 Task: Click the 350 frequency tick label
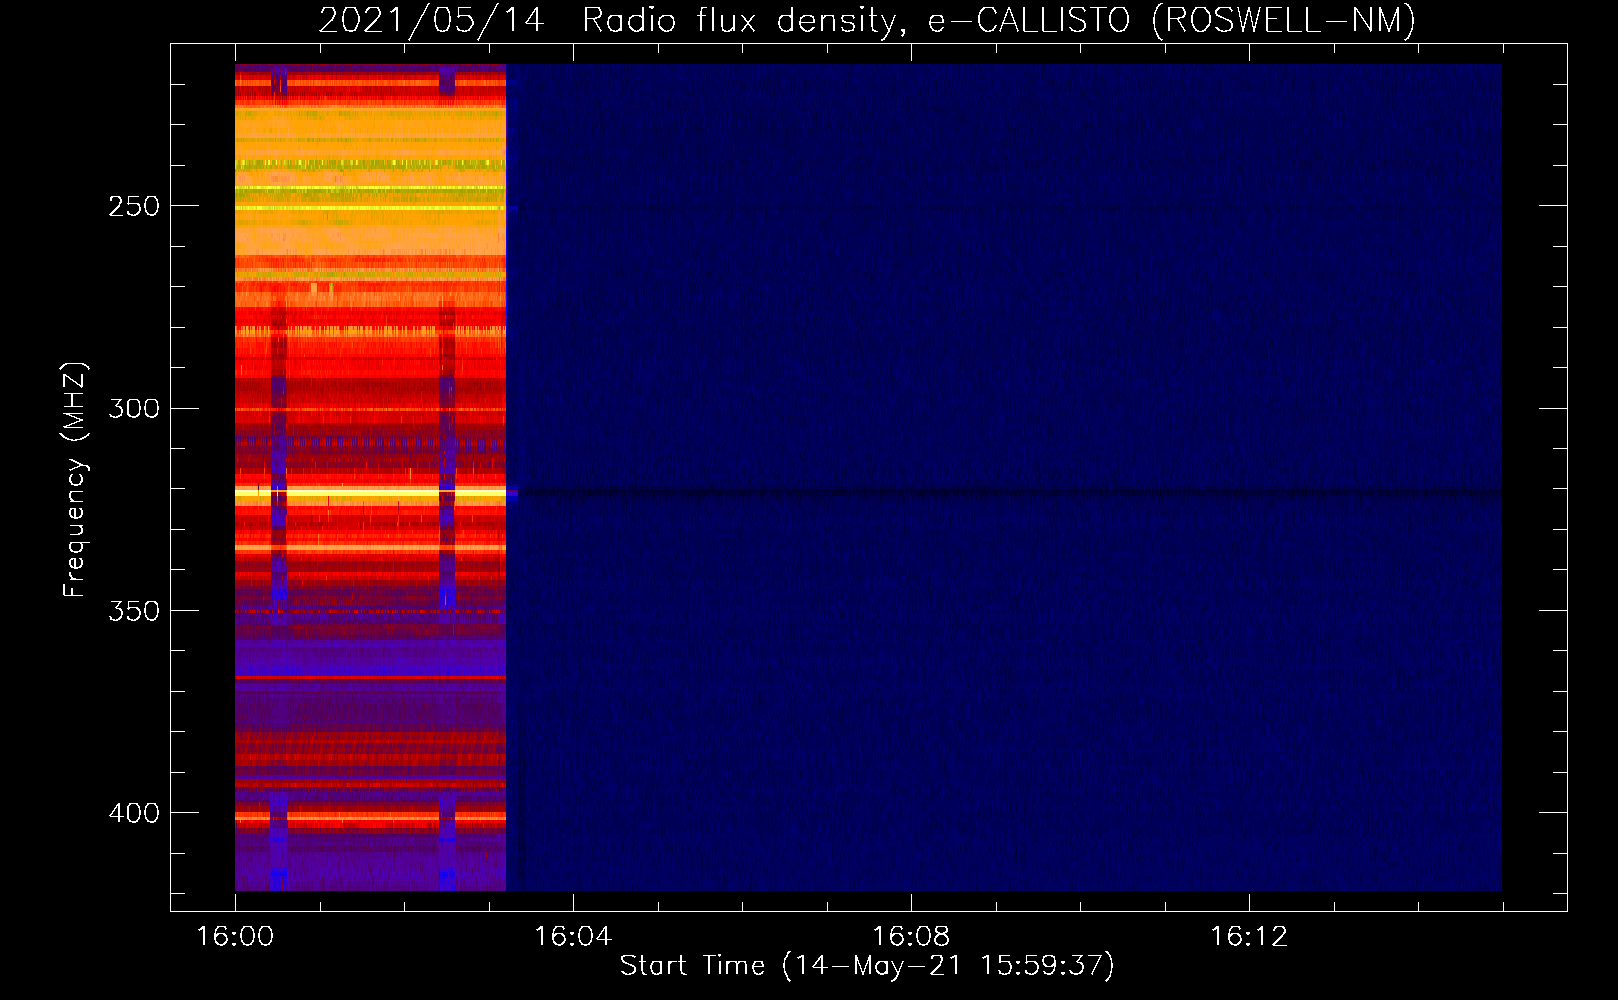(x=134, y=611)
